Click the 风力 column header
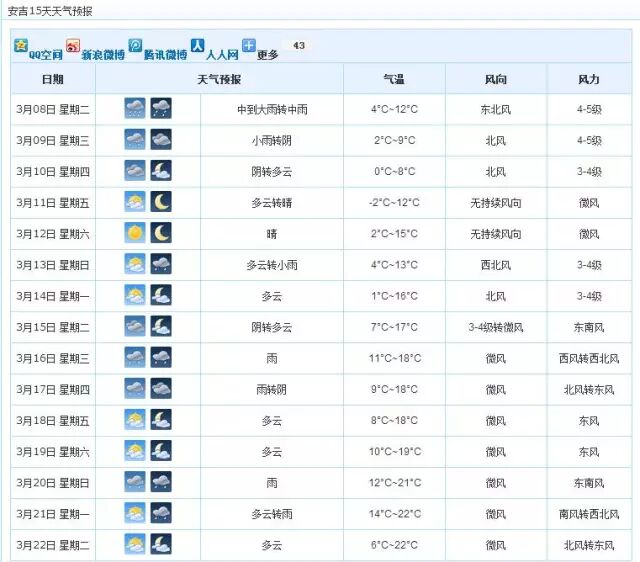 coord(589,79)
